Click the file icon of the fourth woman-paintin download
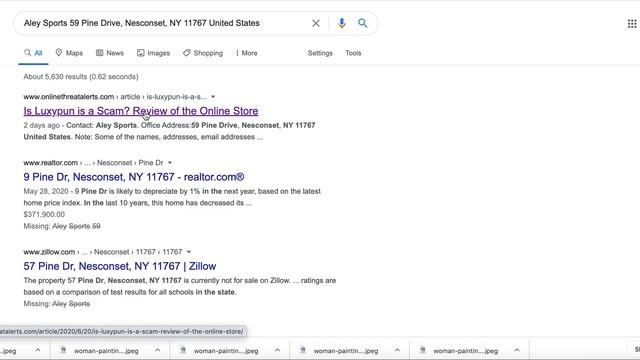The width and height of the screenshot is (640, 360). coord(422,350)
